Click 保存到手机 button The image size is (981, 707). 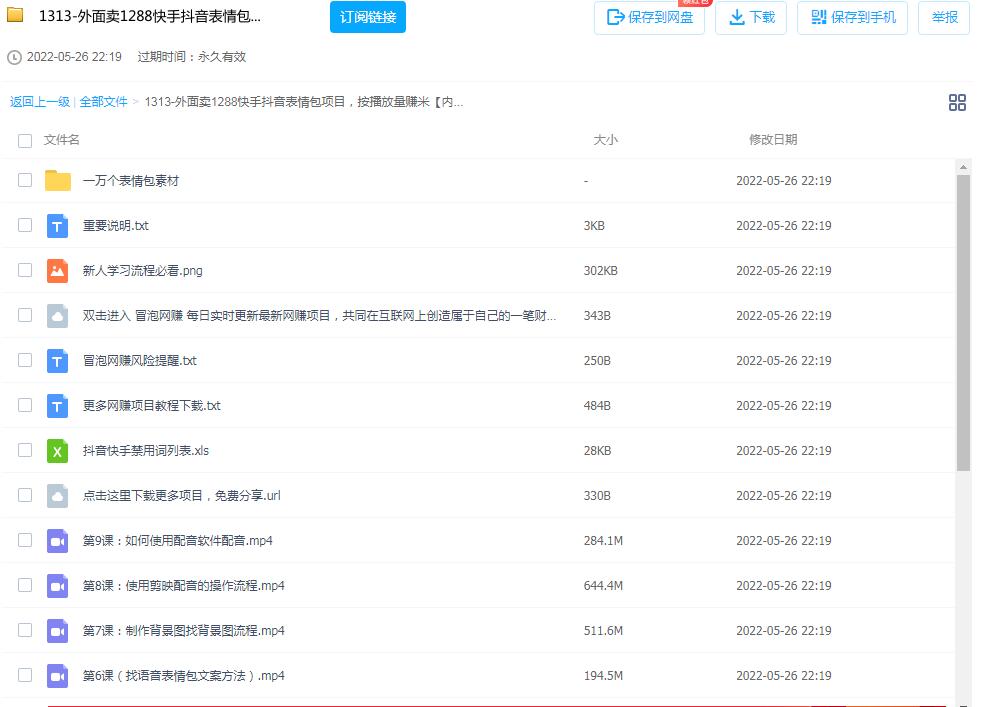coord(852,18)
